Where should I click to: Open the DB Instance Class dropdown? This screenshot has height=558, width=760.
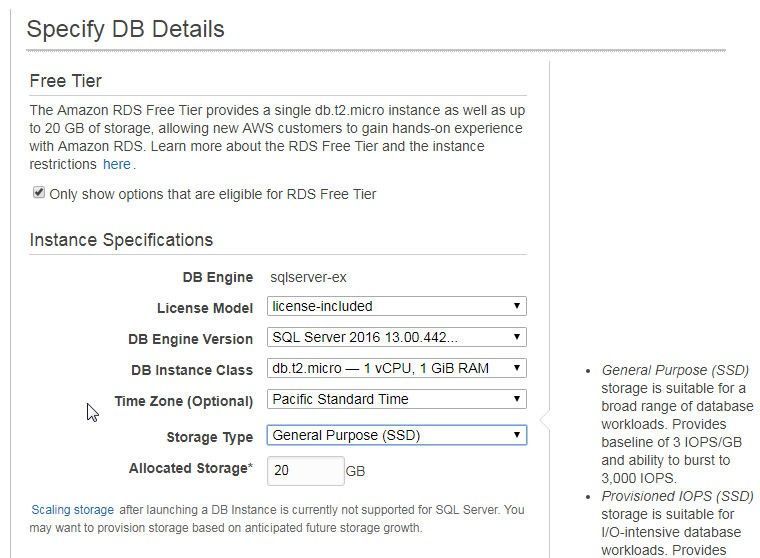396,368
